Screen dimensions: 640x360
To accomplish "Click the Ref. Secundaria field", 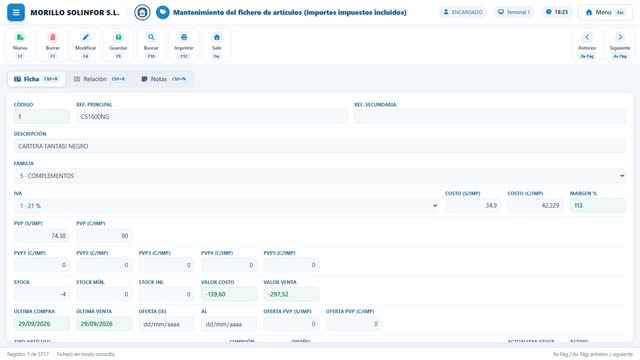I will [490, 116].
